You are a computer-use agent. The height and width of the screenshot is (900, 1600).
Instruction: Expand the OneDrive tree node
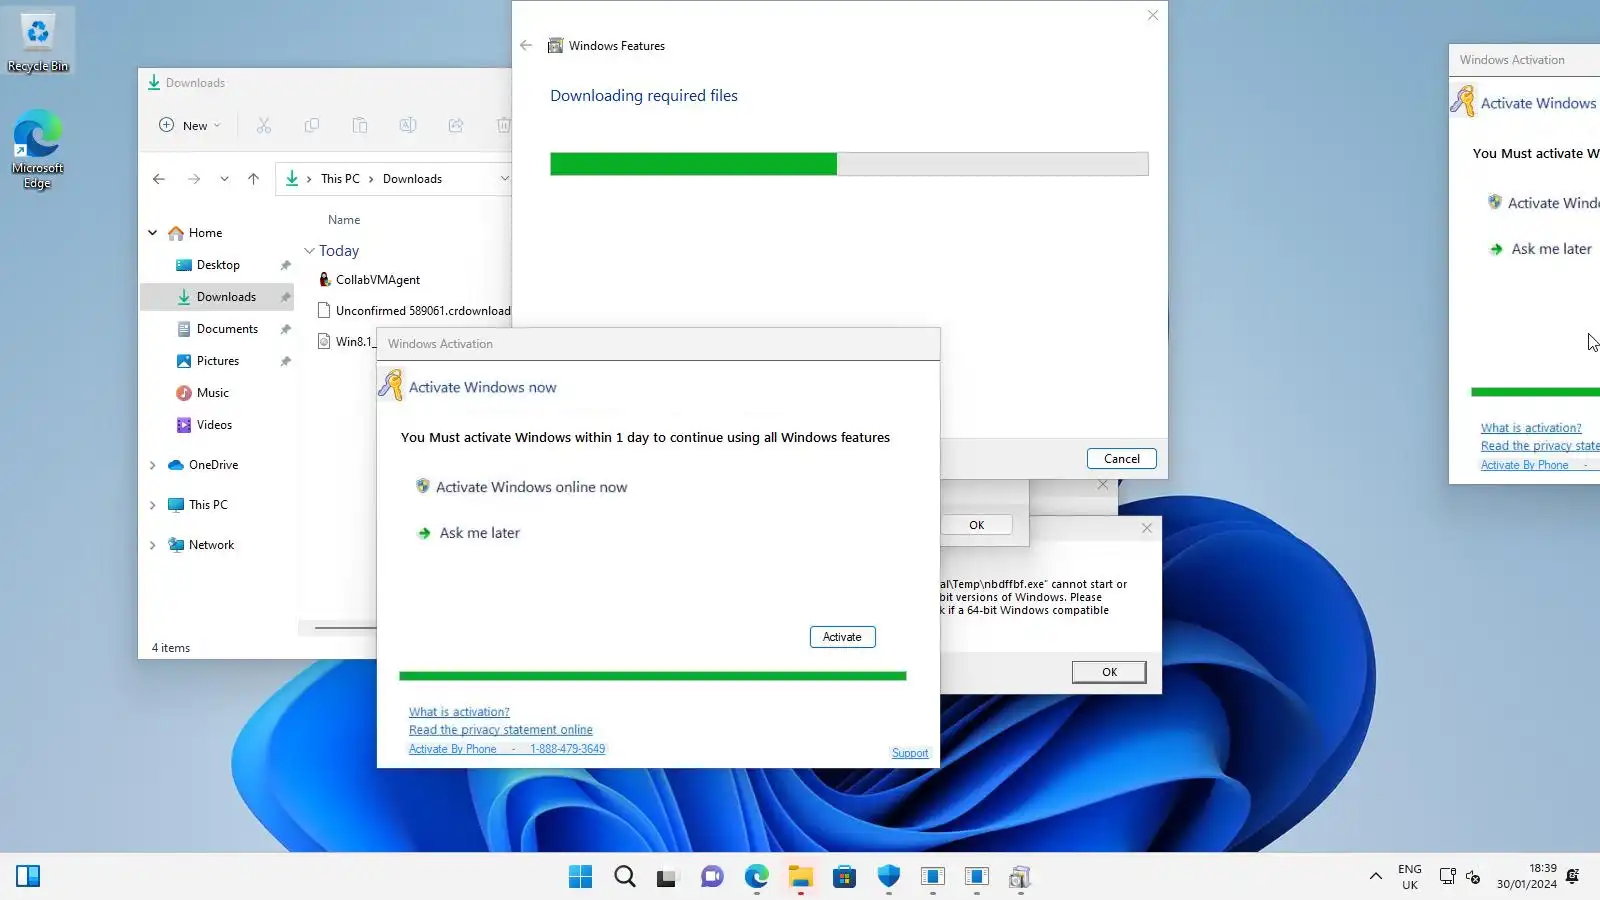pos(153,465)
